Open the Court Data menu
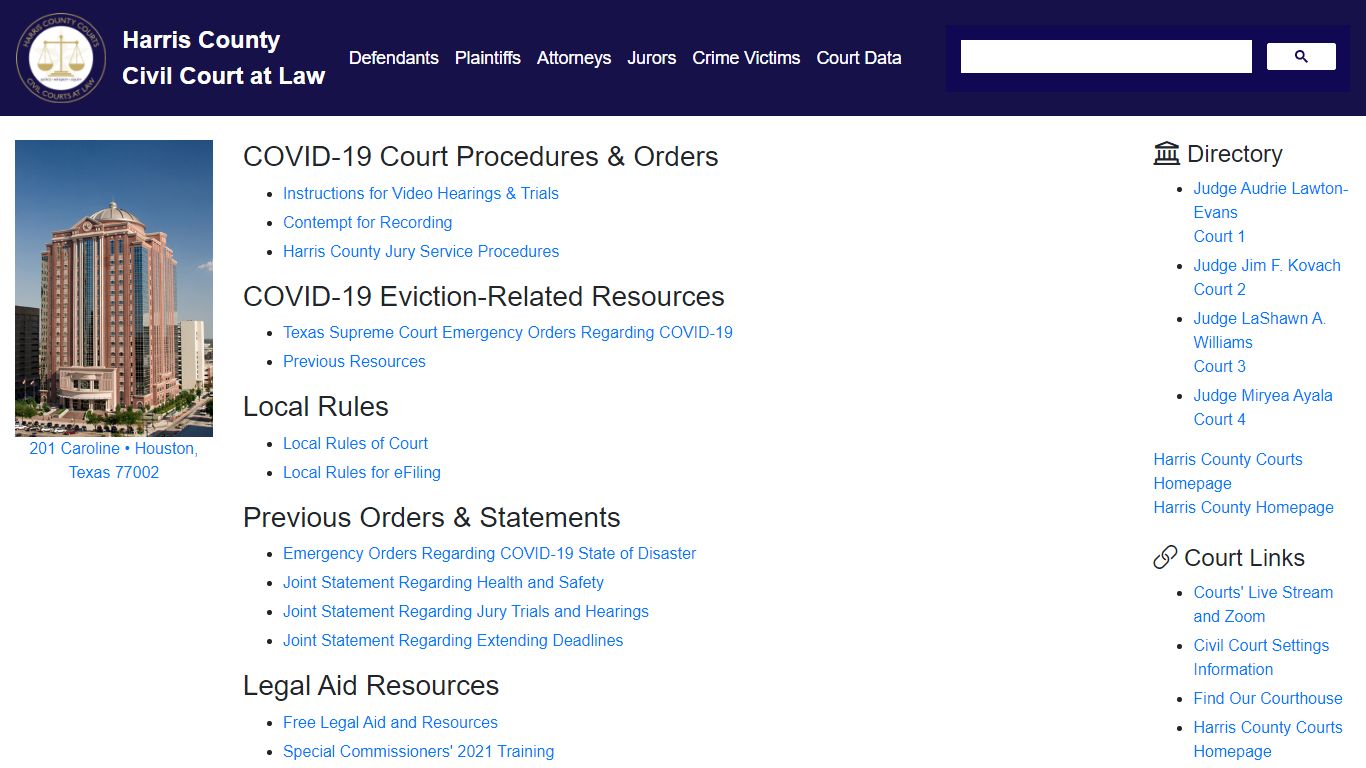This screenshot has width=1366, height=768. tap(859, 58)
